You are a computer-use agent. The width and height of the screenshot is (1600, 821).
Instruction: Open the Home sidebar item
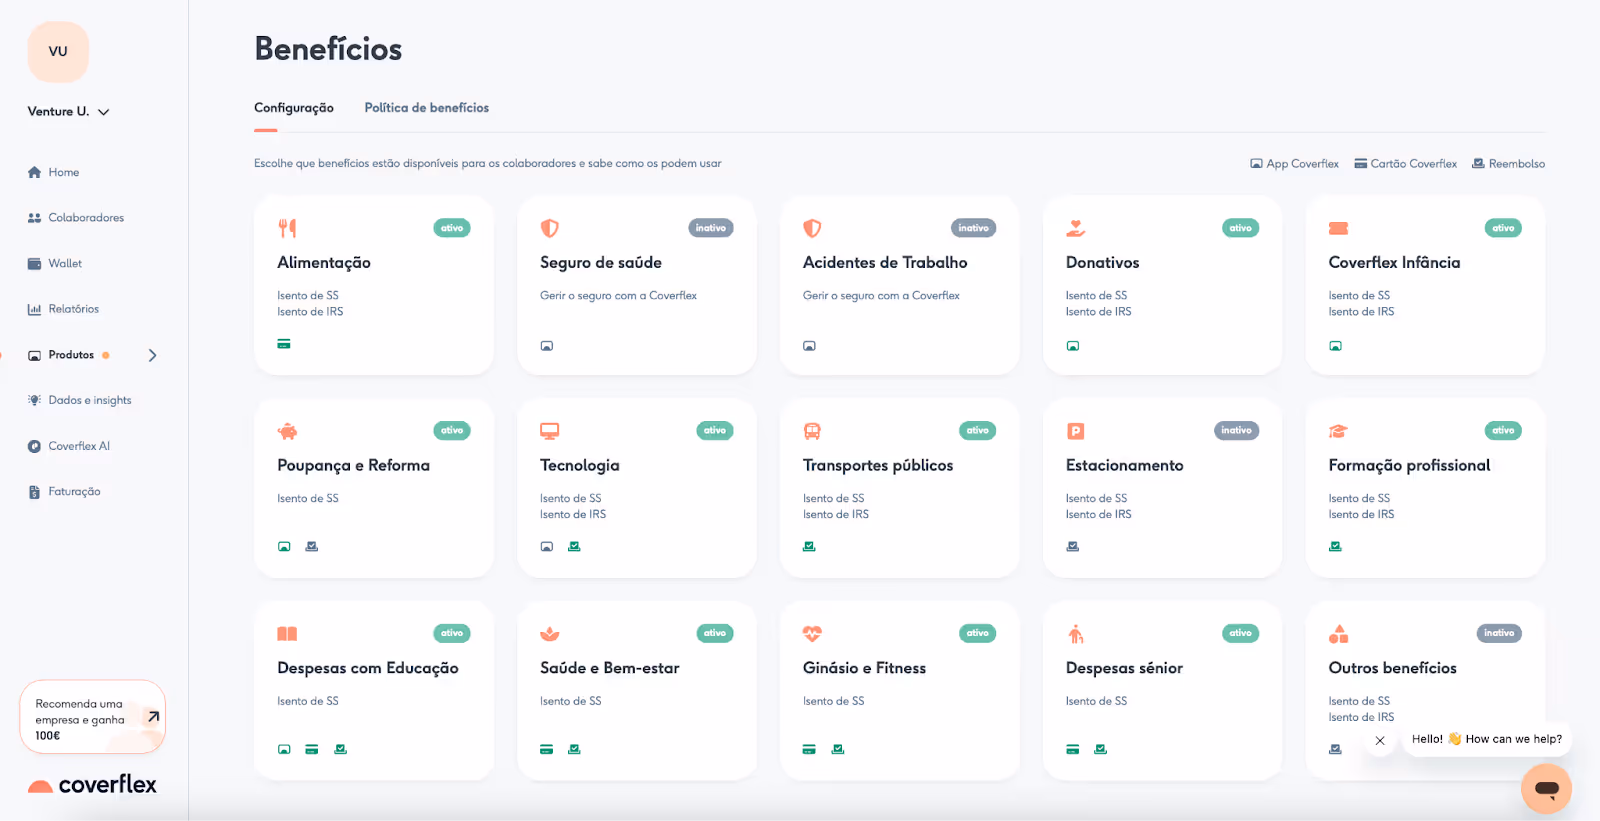(x=53, y=172)
